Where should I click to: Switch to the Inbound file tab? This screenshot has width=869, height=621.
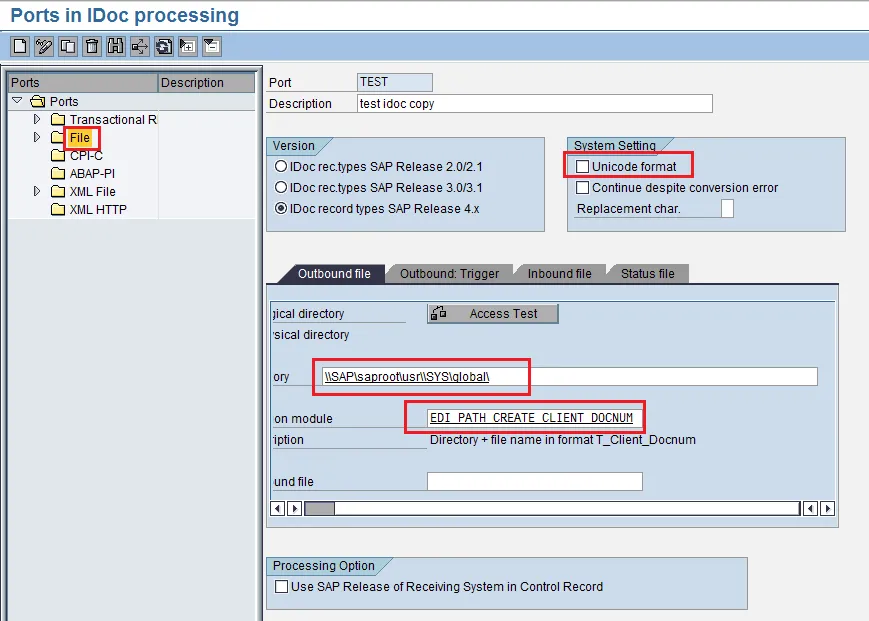[x=559, y=274]
